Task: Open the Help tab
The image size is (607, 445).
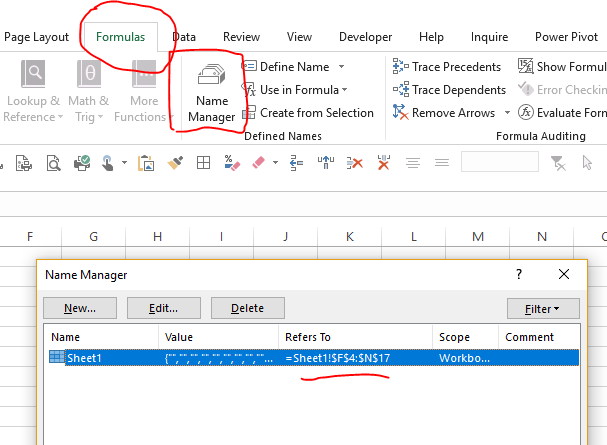Action: tap(431, 37)
